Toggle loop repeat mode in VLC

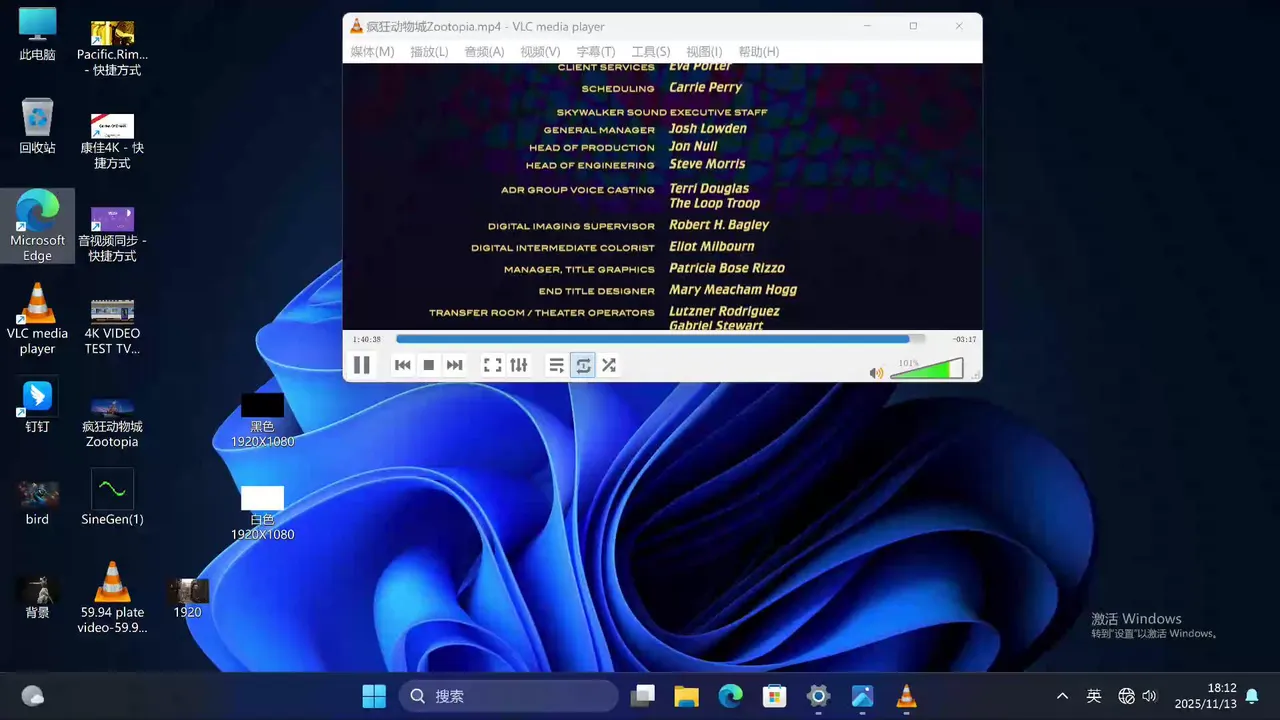pos(583,365)
